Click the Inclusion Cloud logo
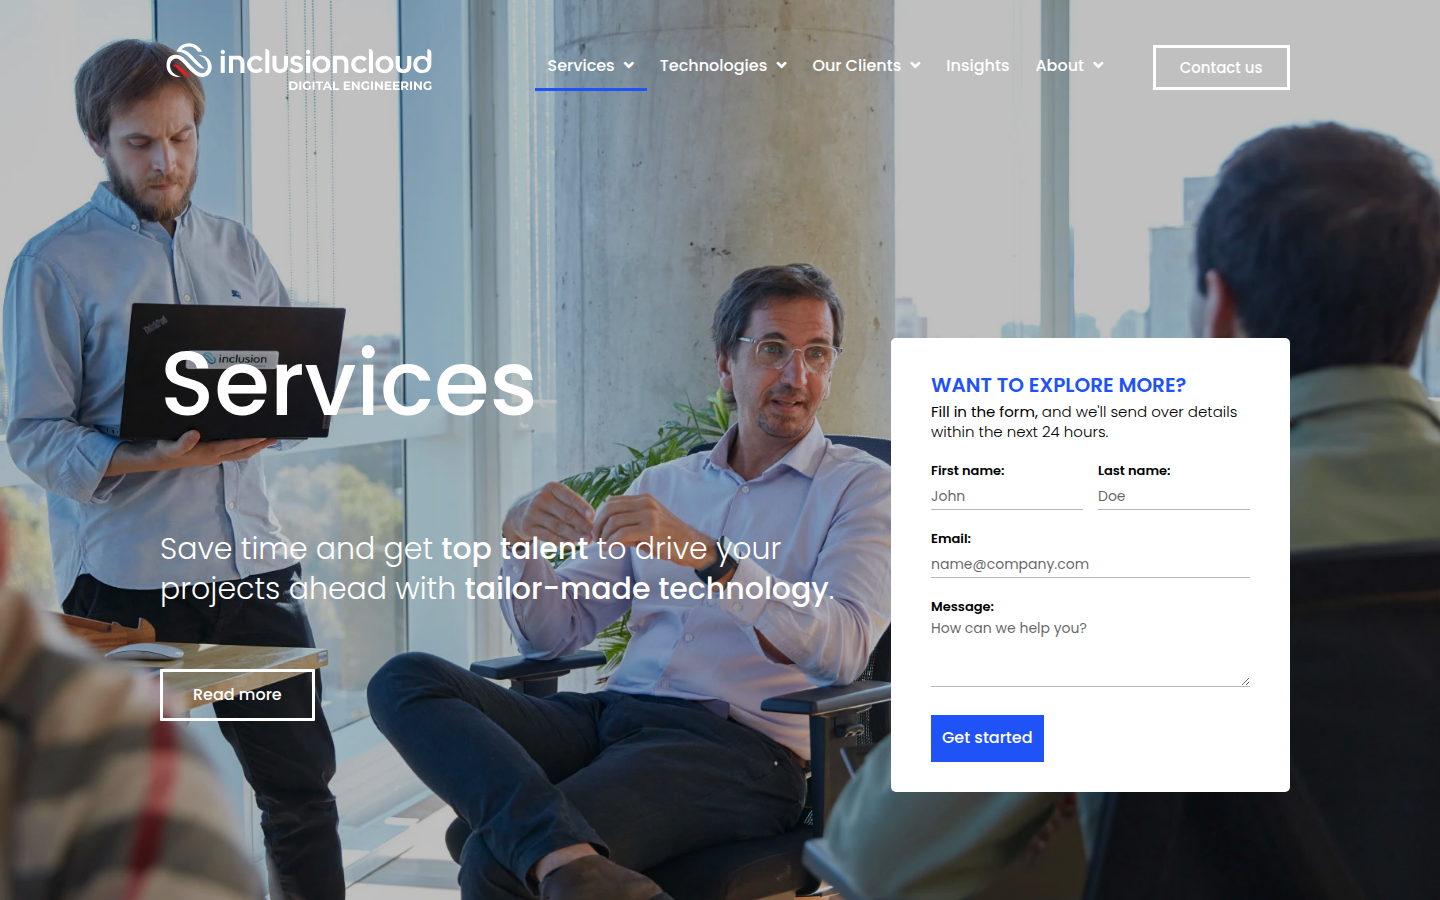The width and height of the screenshot is (1440, 900). (x=299, y=67)
